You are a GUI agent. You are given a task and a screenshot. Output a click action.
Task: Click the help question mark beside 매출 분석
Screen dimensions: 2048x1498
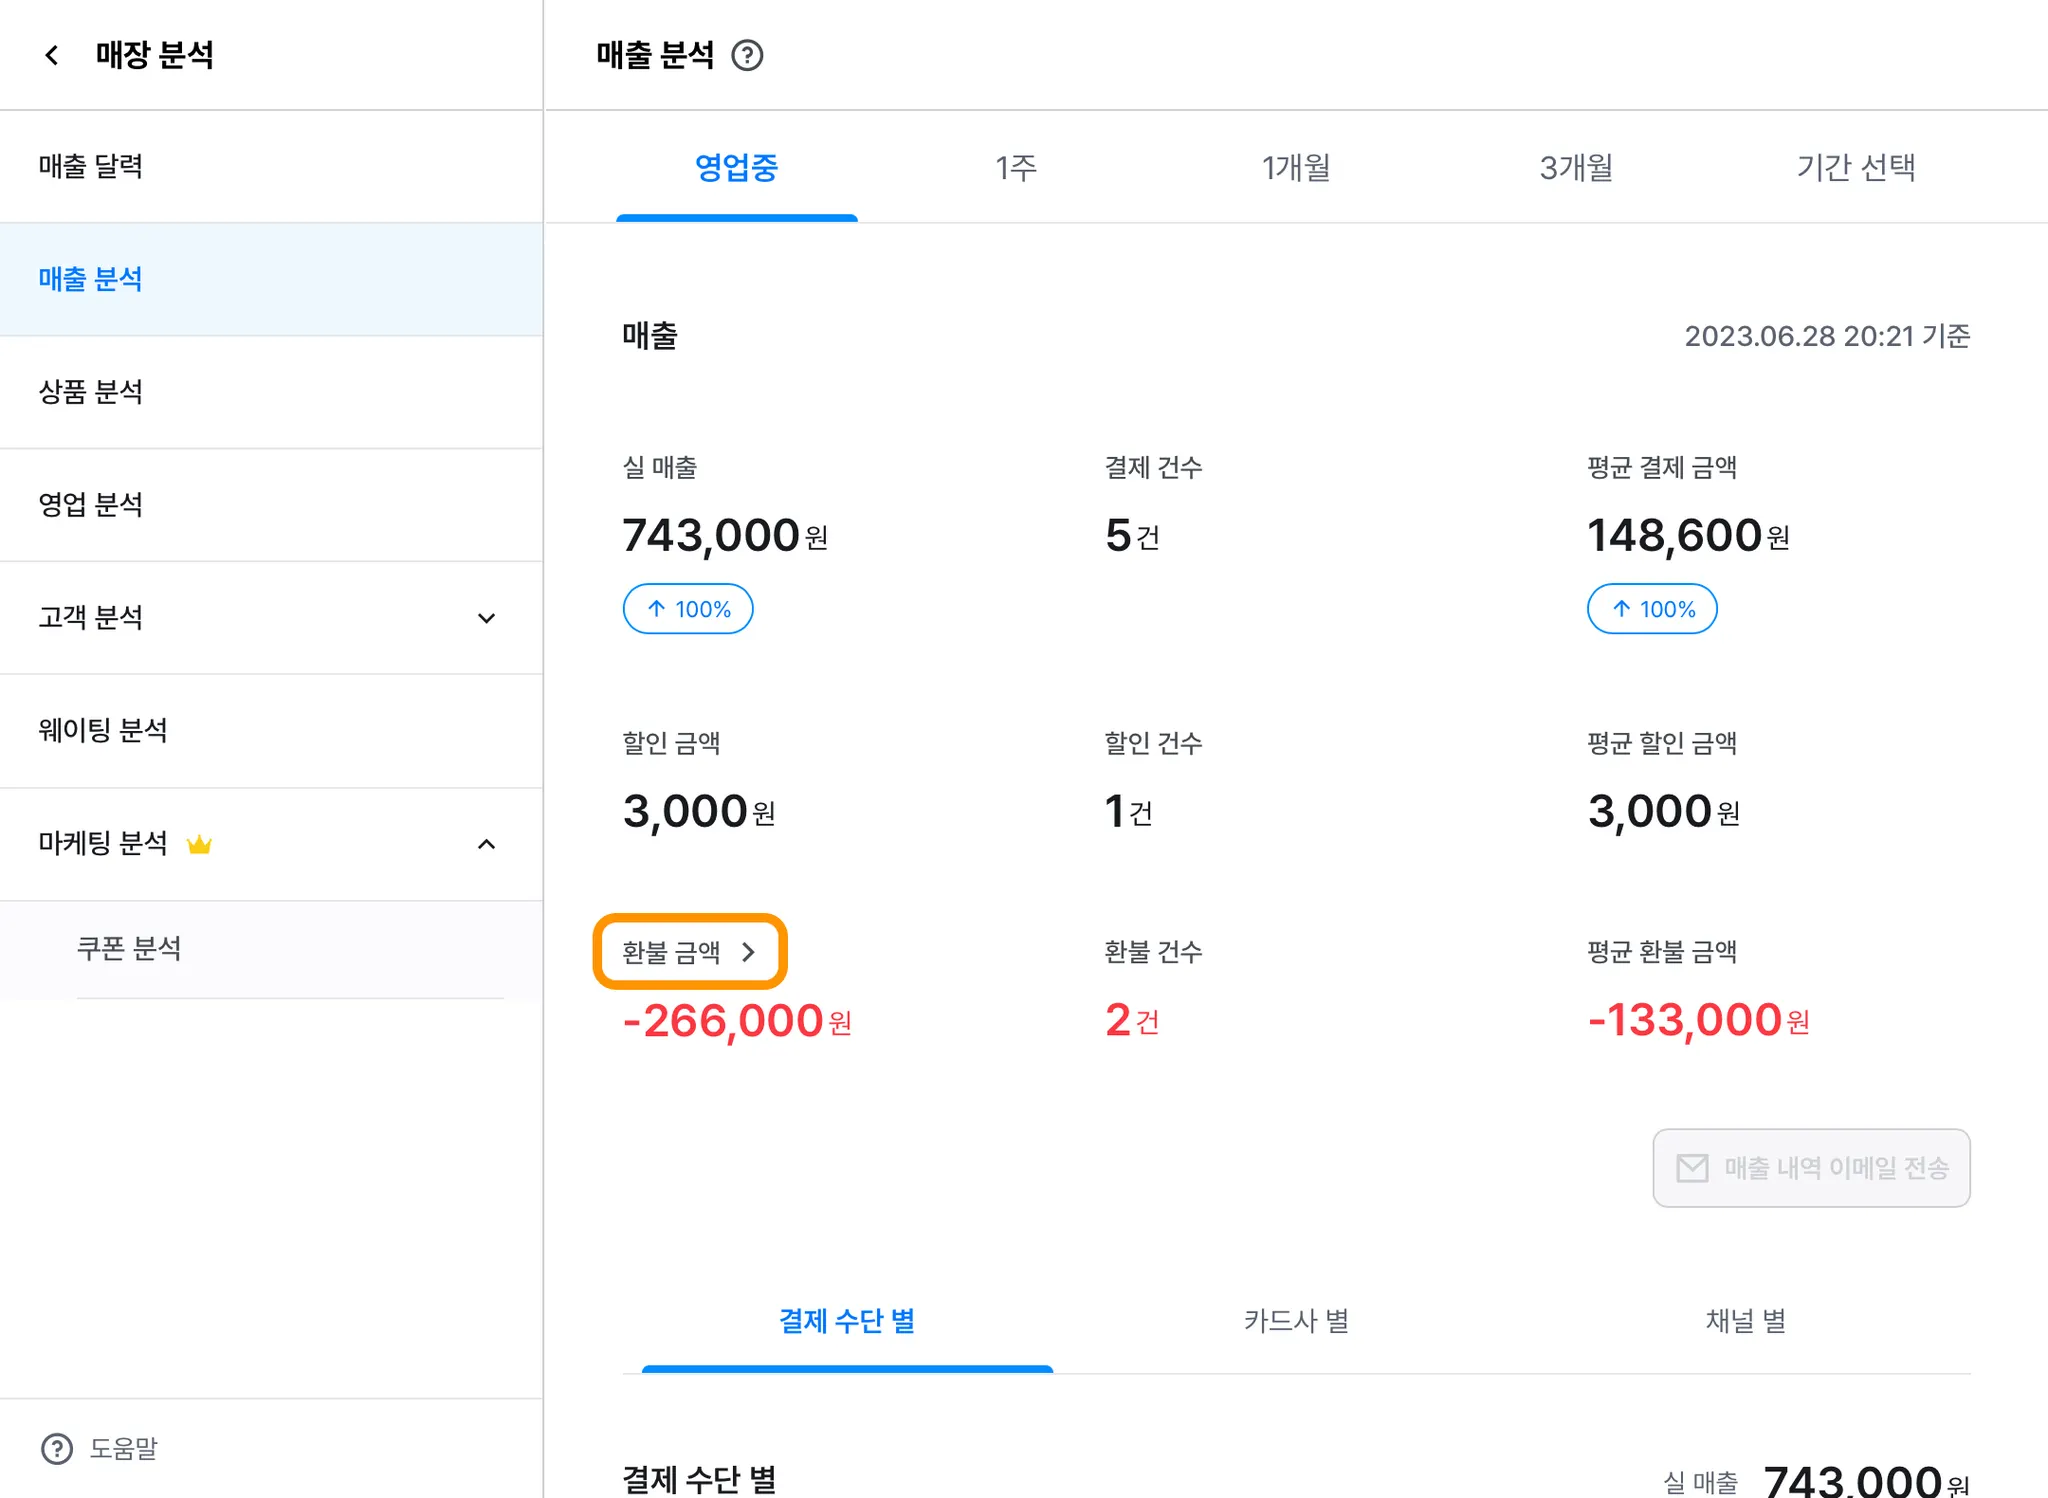click(x=747, y=55)
